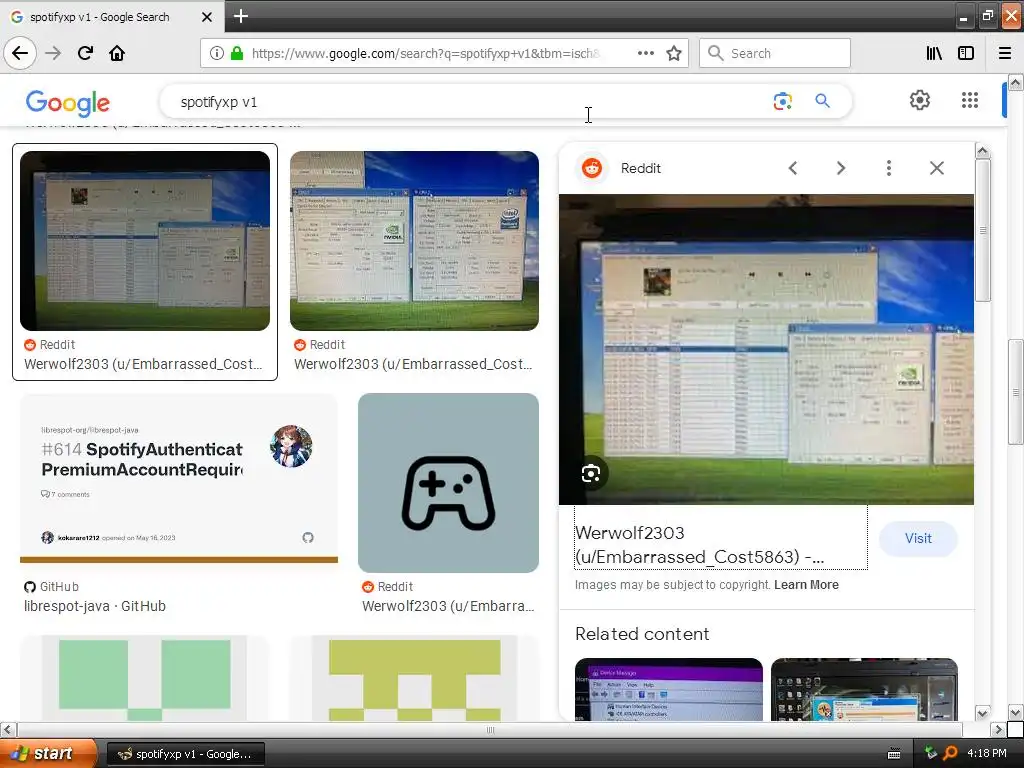Image resolution: width=1024 pixels, height=768 pixels.
Task: Click page scrollbar up arrow
Action: point(1015,82)
